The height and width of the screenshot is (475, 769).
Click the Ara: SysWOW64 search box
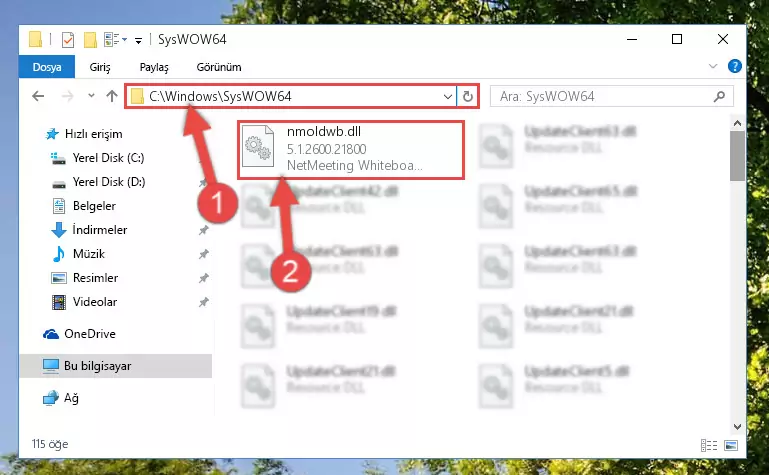click(x=612, y=96)
